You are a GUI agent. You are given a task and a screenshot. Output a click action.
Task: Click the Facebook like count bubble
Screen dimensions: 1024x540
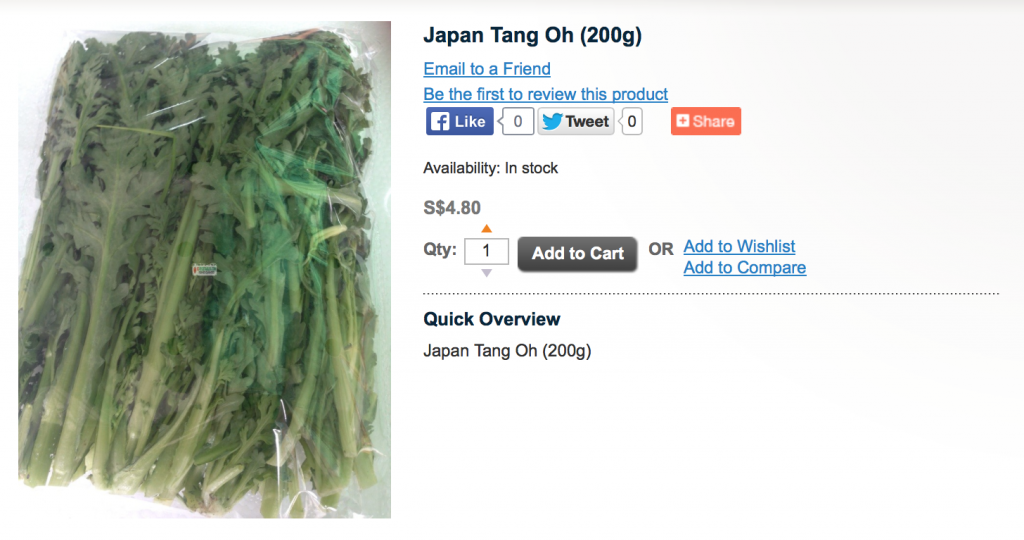coord(517,121)
